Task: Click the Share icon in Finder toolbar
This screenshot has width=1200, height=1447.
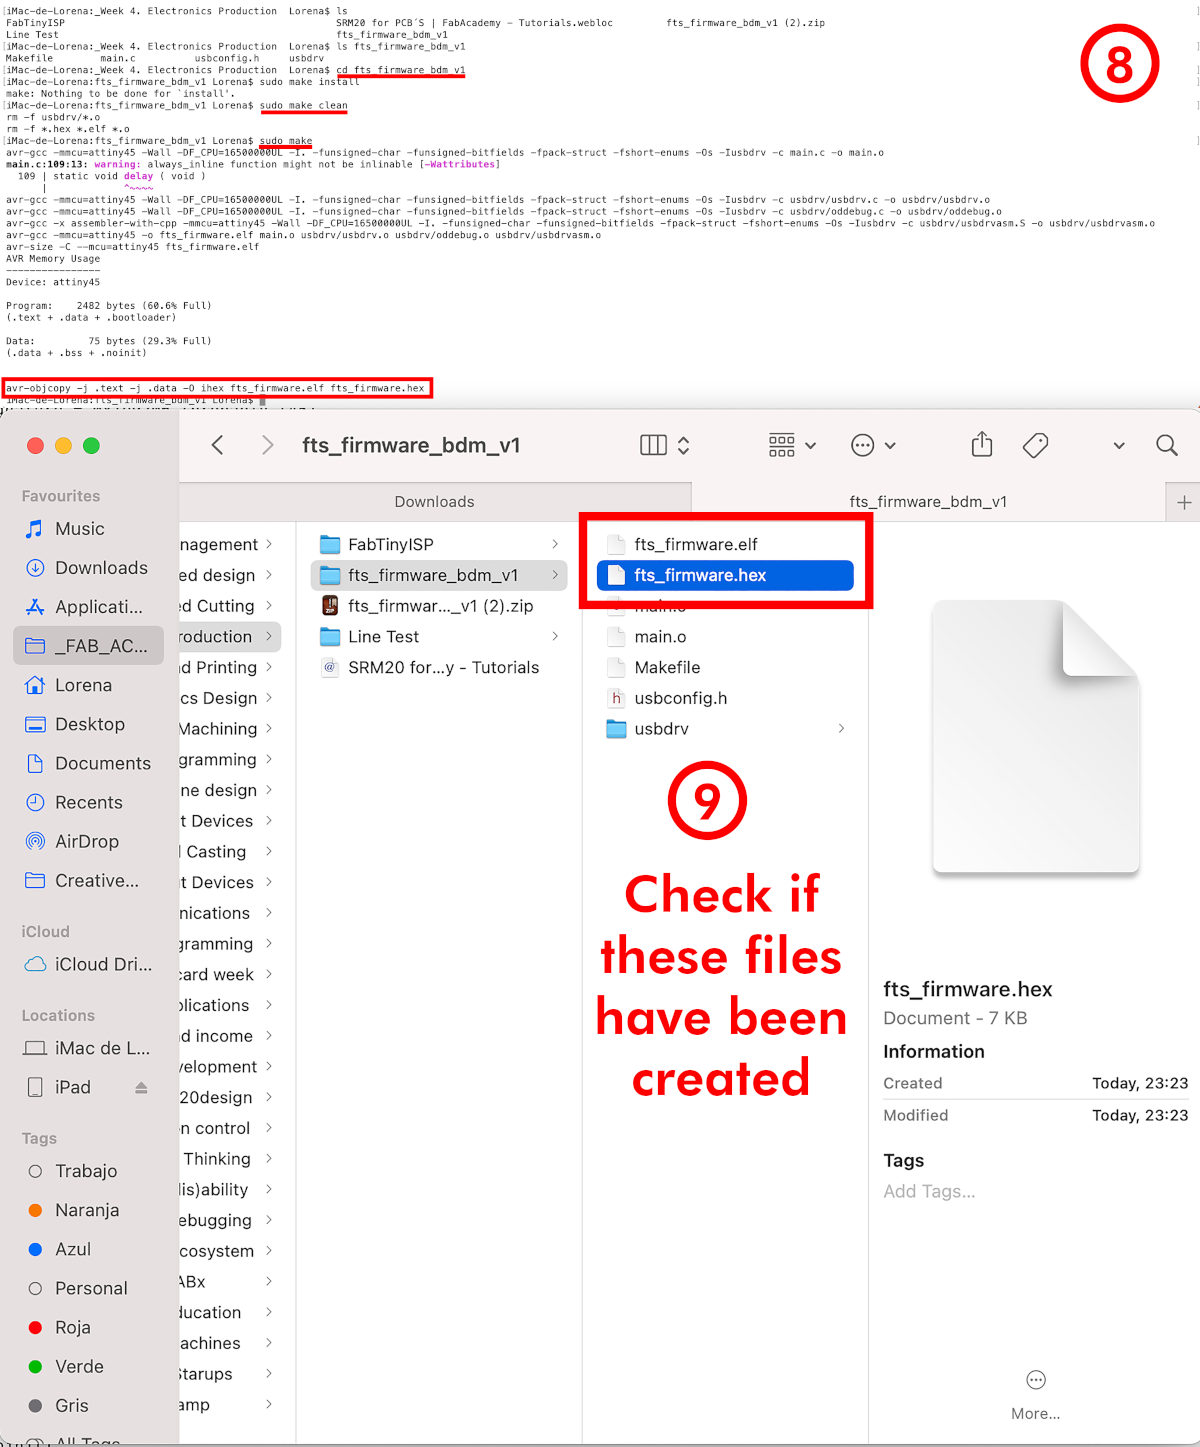Action: click(982, 444)
